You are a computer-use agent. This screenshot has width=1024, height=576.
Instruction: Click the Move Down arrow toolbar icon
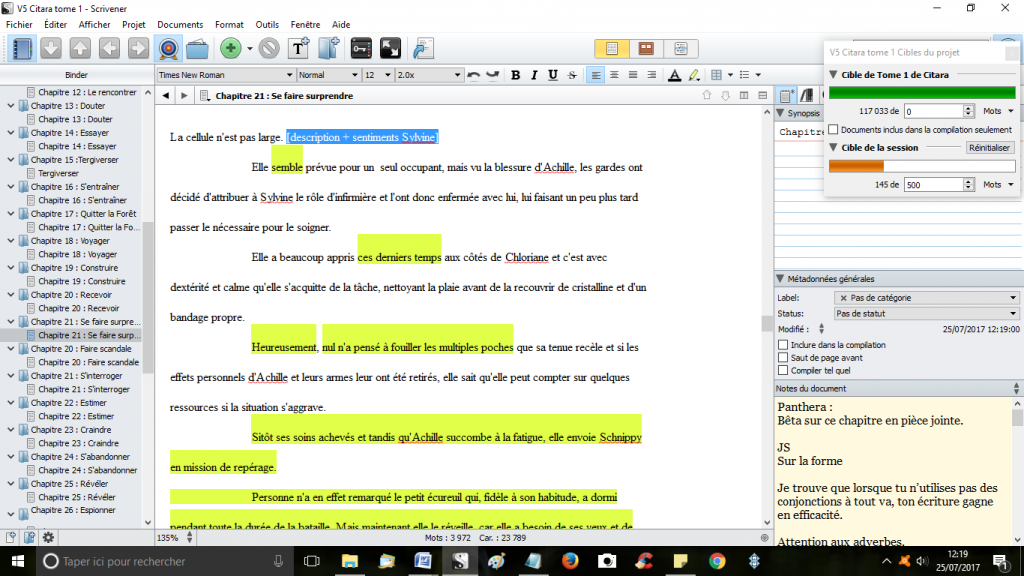pos(51,49)
